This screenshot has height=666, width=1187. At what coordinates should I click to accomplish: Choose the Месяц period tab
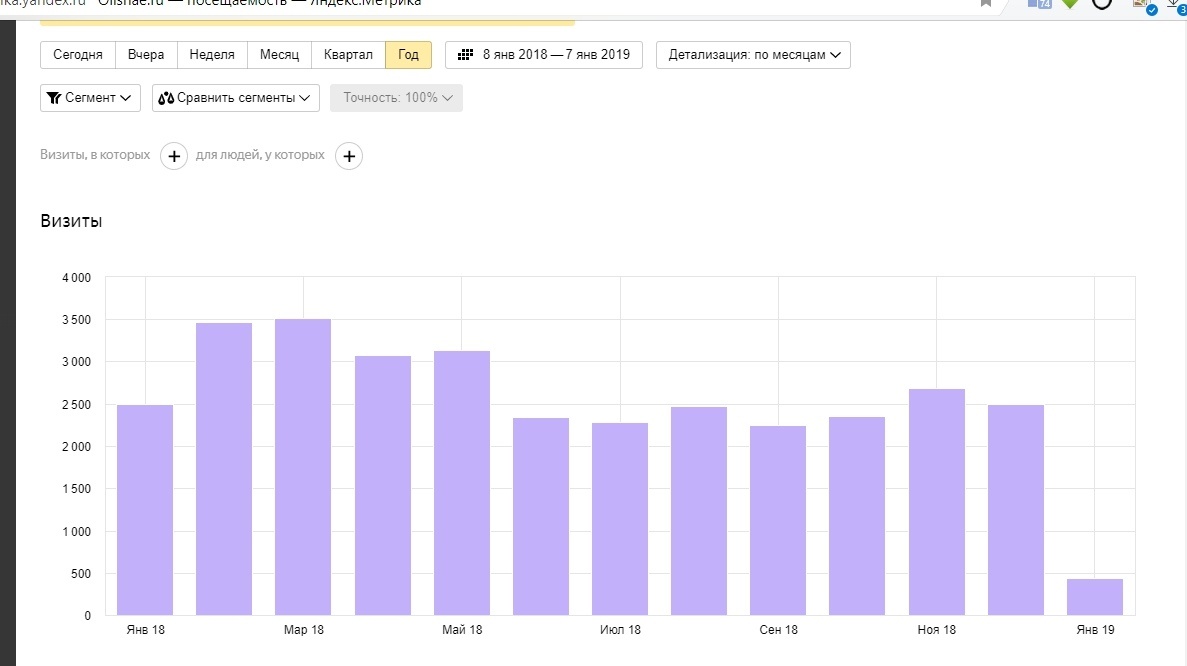(279, 55)
